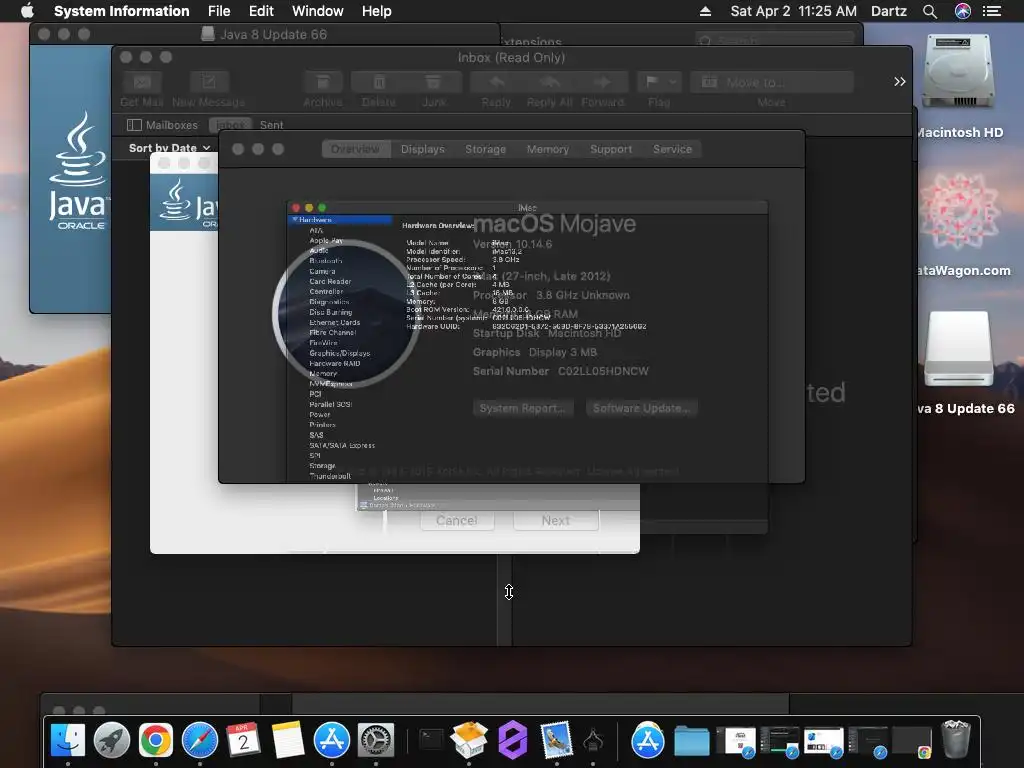Screen dimensions: 1024x768
Task: Click the eject icon in menu bar
Action: click(x=705, y=11)
